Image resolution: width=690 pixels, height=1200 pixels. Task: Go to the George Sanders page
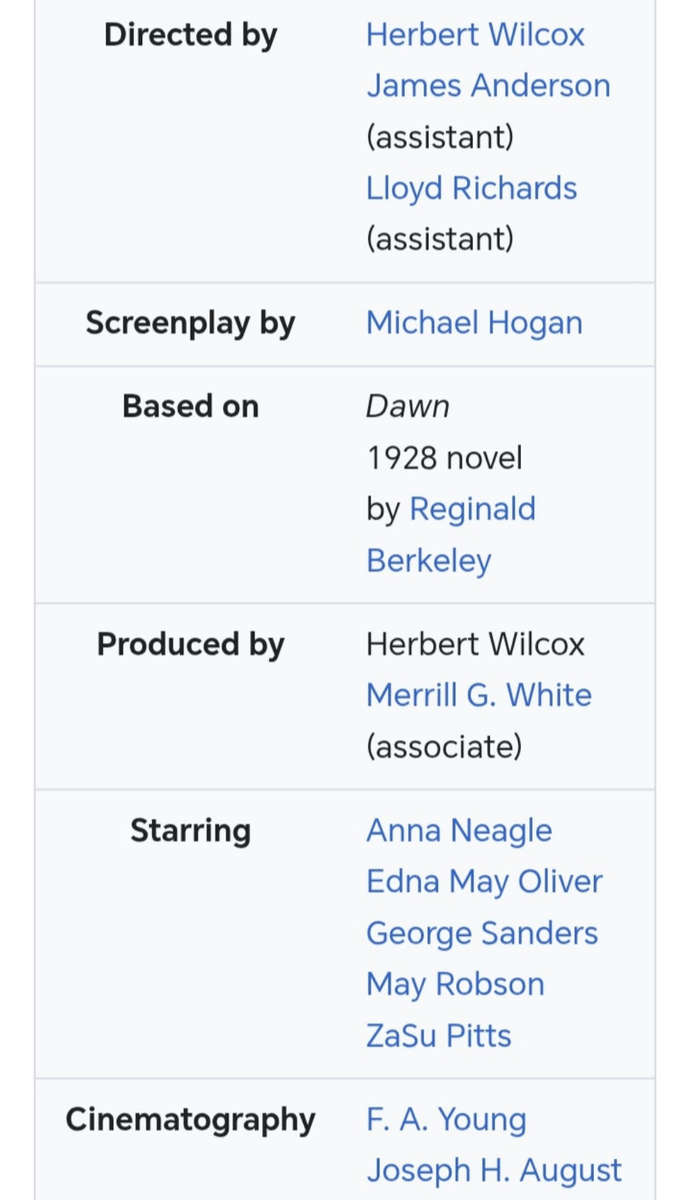click(481, 933)
